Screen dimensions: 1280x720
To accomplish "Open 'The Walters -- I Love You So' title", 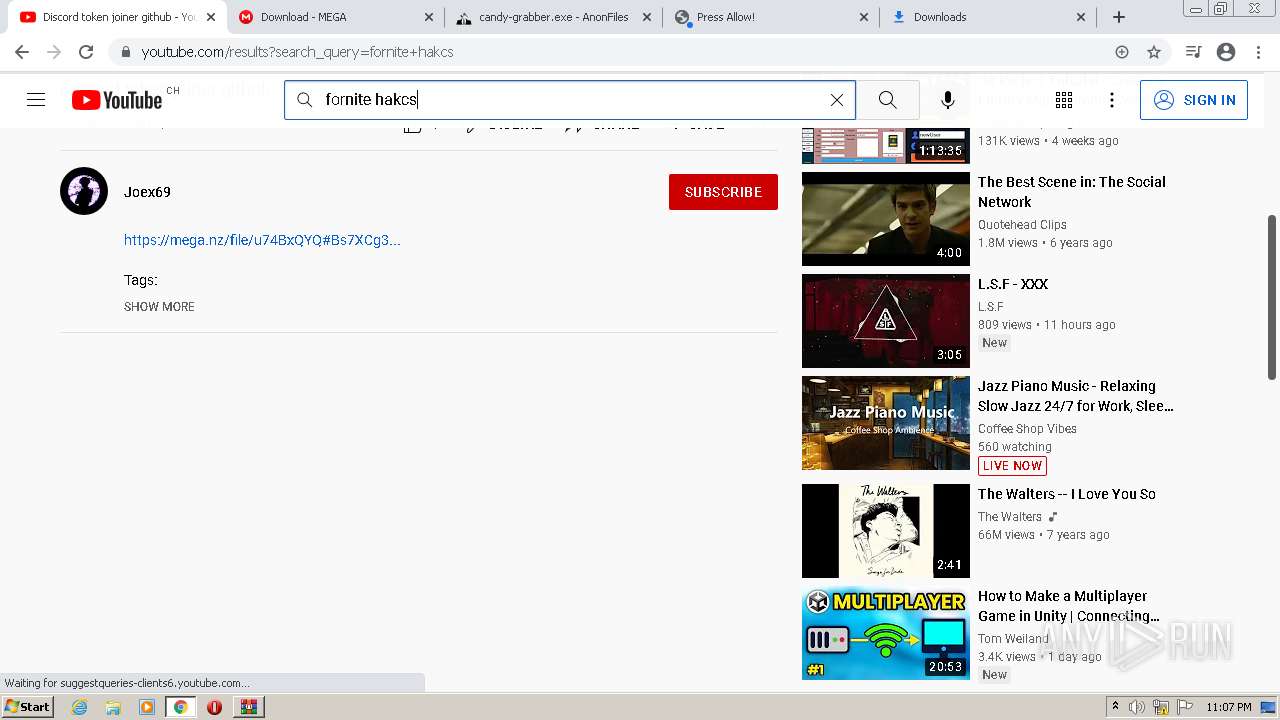I will point(1067,494).
